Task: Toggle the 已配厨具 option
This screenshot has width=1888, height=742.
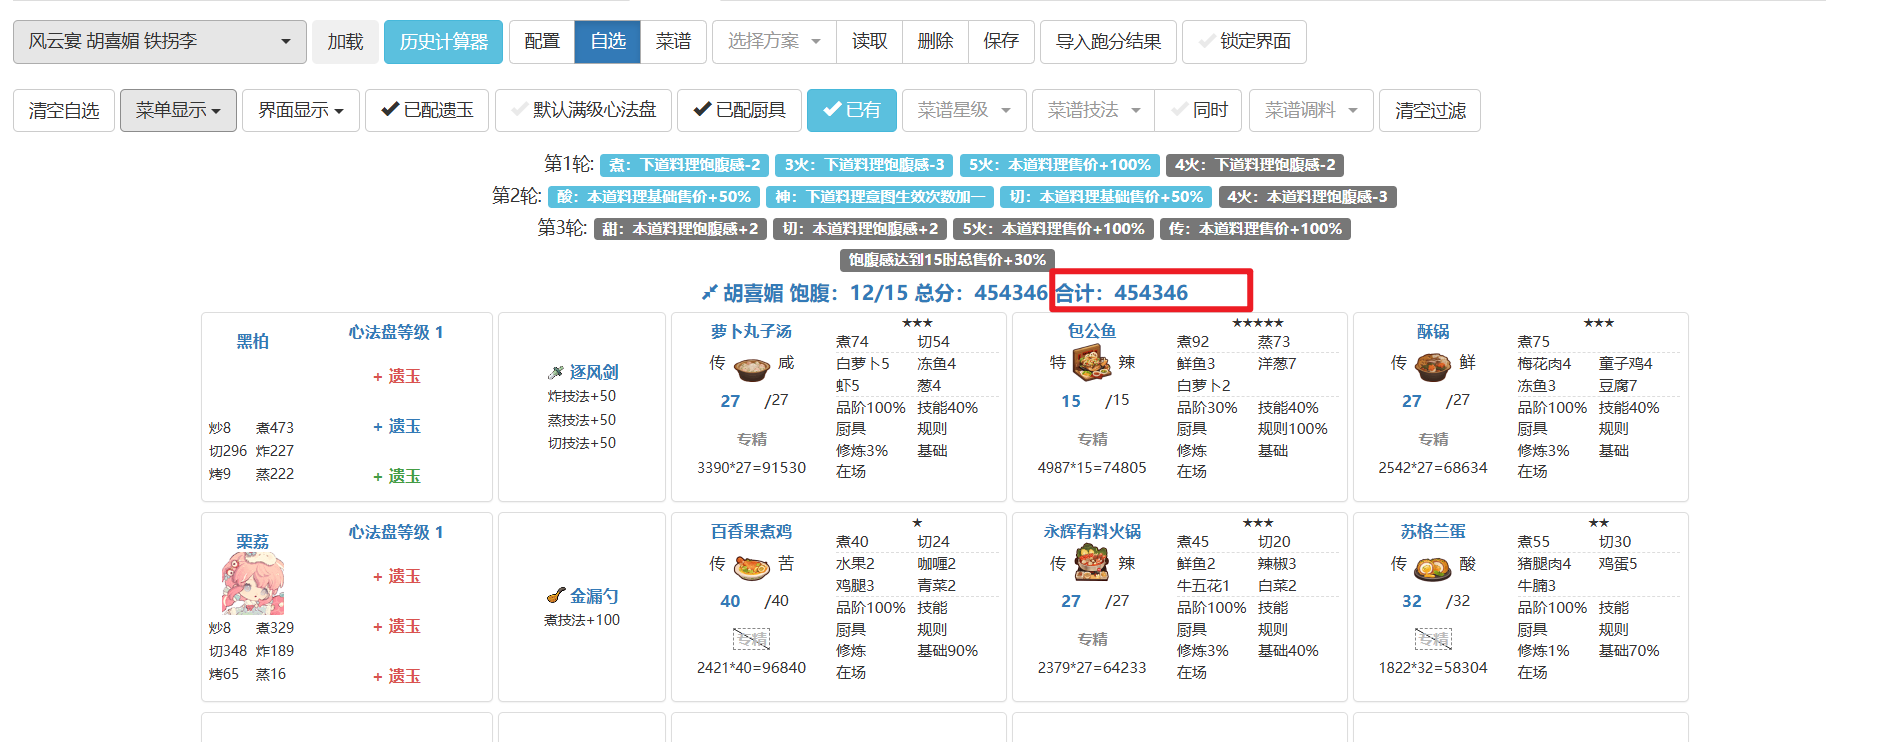Action: (x=739, y=110)
